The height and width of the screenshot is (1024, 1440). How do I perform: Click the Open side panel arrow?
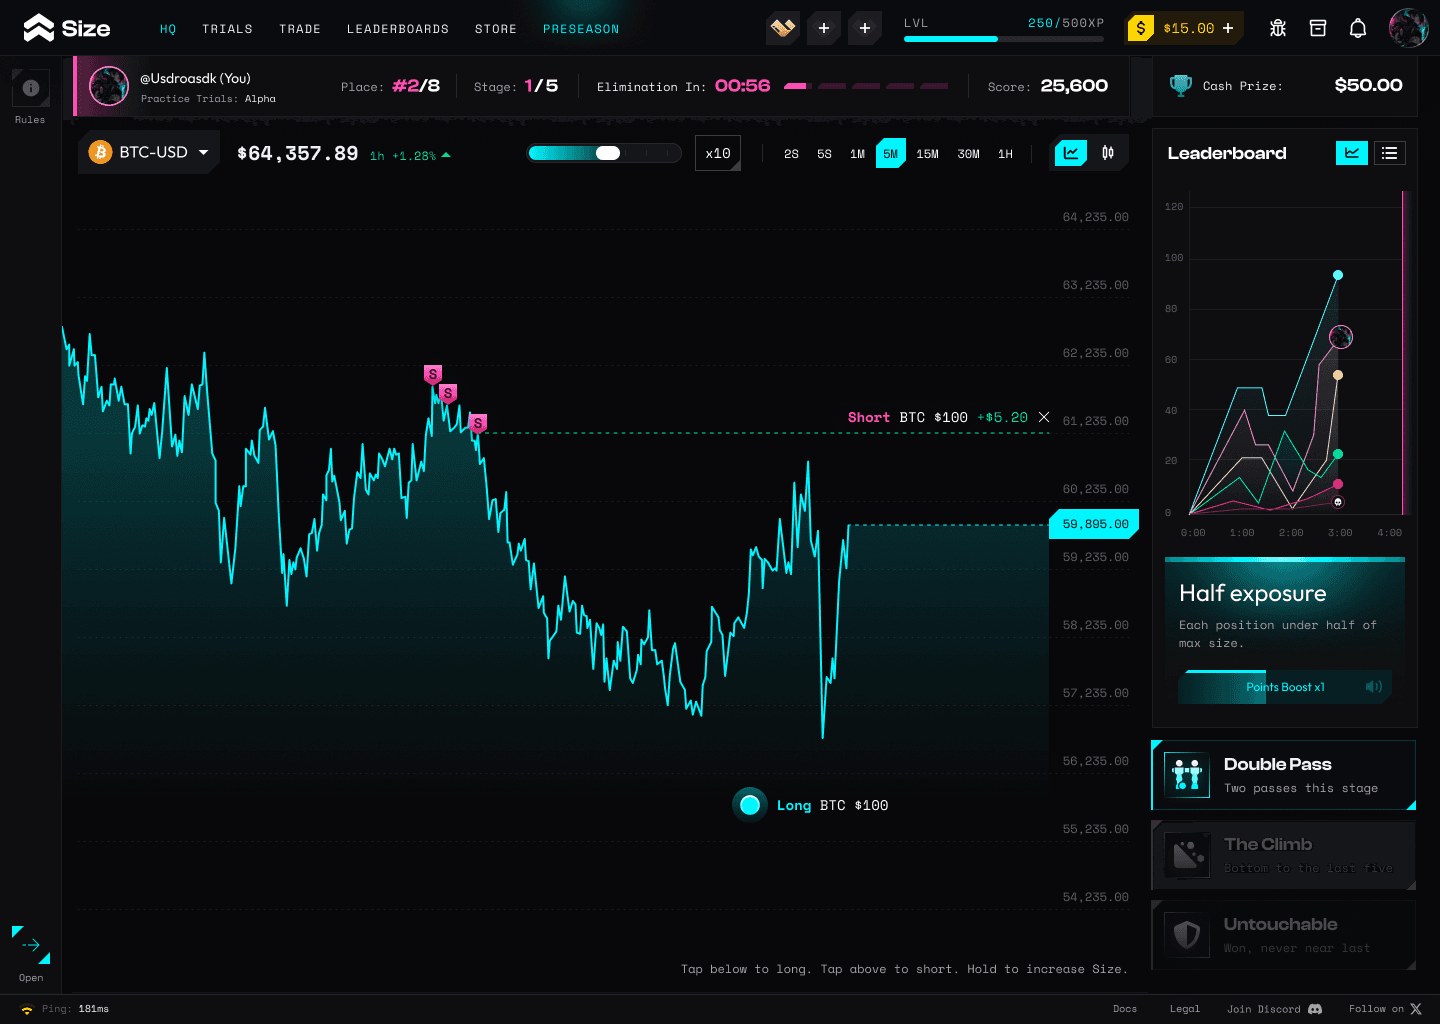pyautogui.click(x=31, y=945)
